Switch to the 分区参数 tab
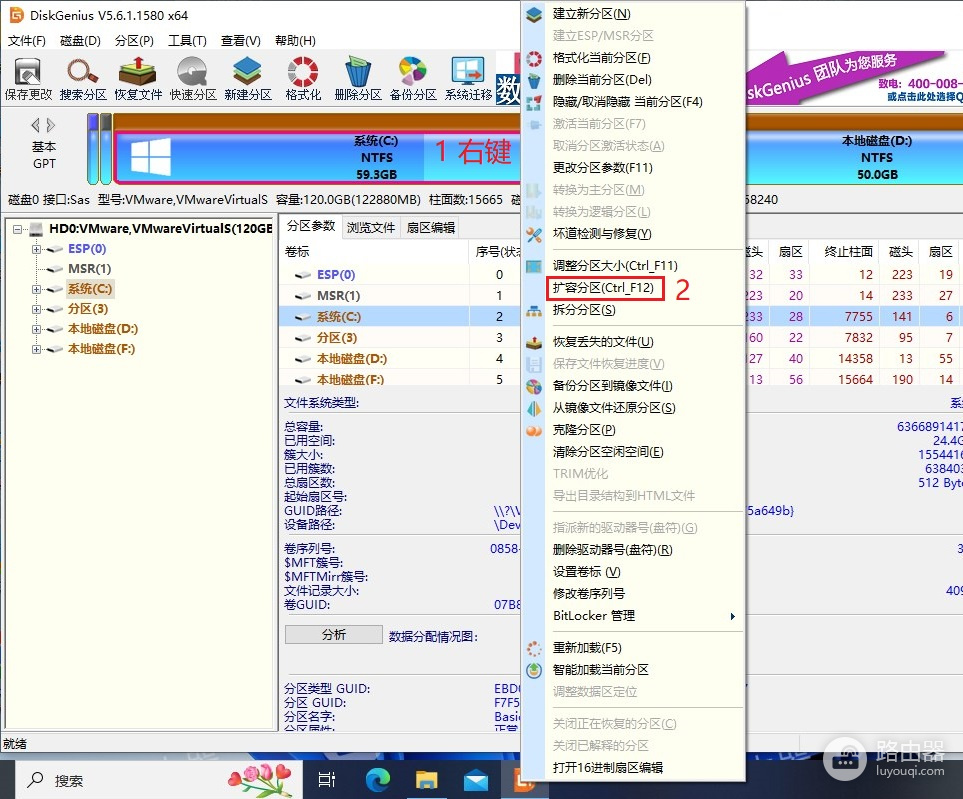The width and height of the screenshot is (963, 799). pos(311,227)
